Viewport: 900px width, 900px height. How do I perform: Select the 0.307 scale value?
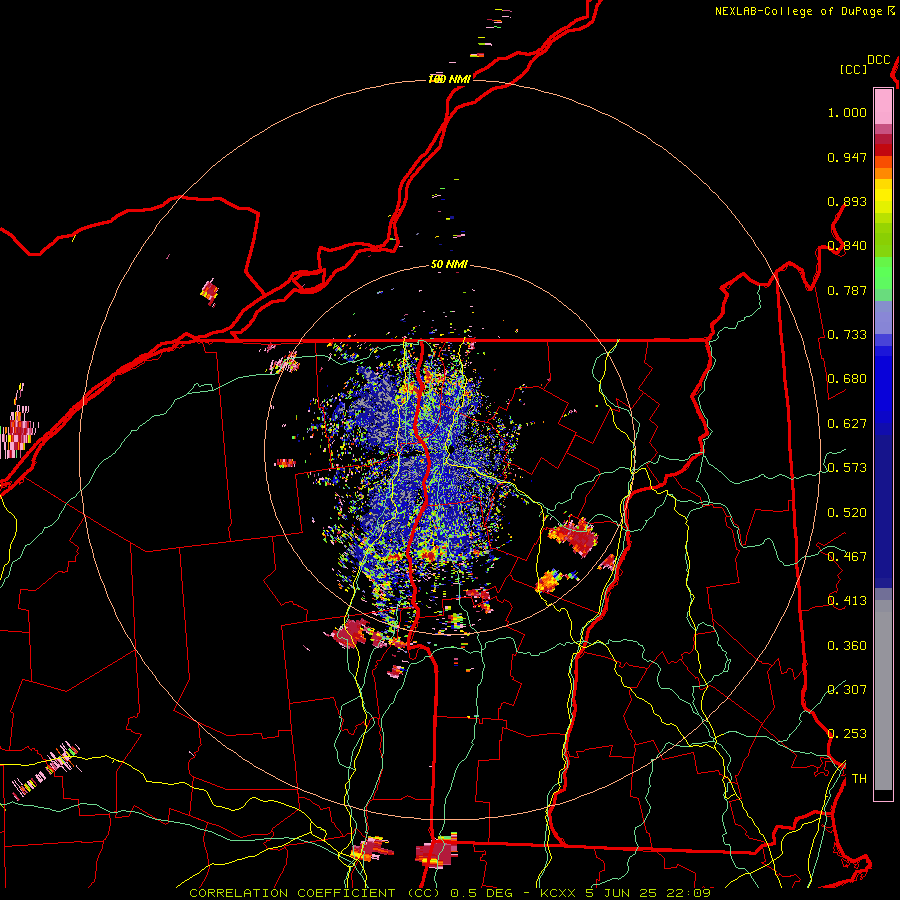pos(847,689)
